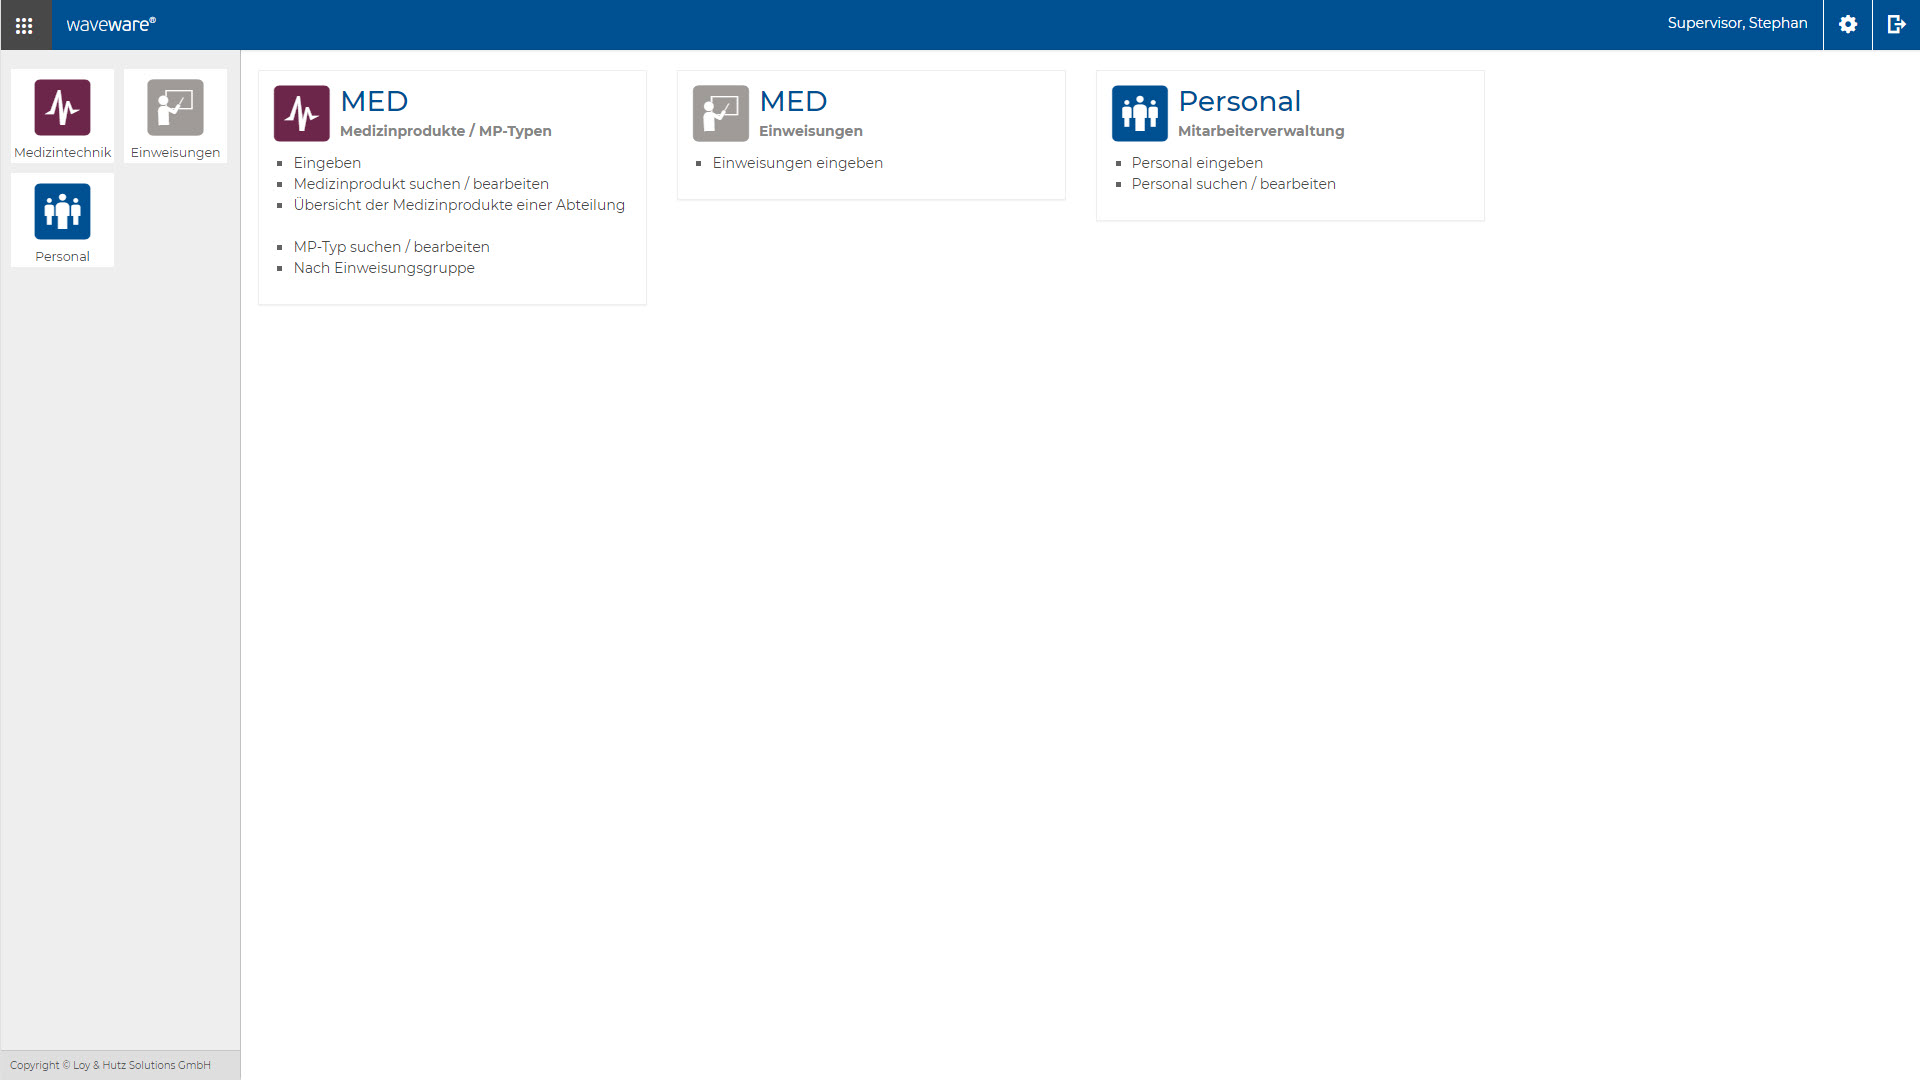The image size is (1920, 1080).
Task: Open Übersicht der Medizinprodukte einer Abteilung
Action: 458,205
